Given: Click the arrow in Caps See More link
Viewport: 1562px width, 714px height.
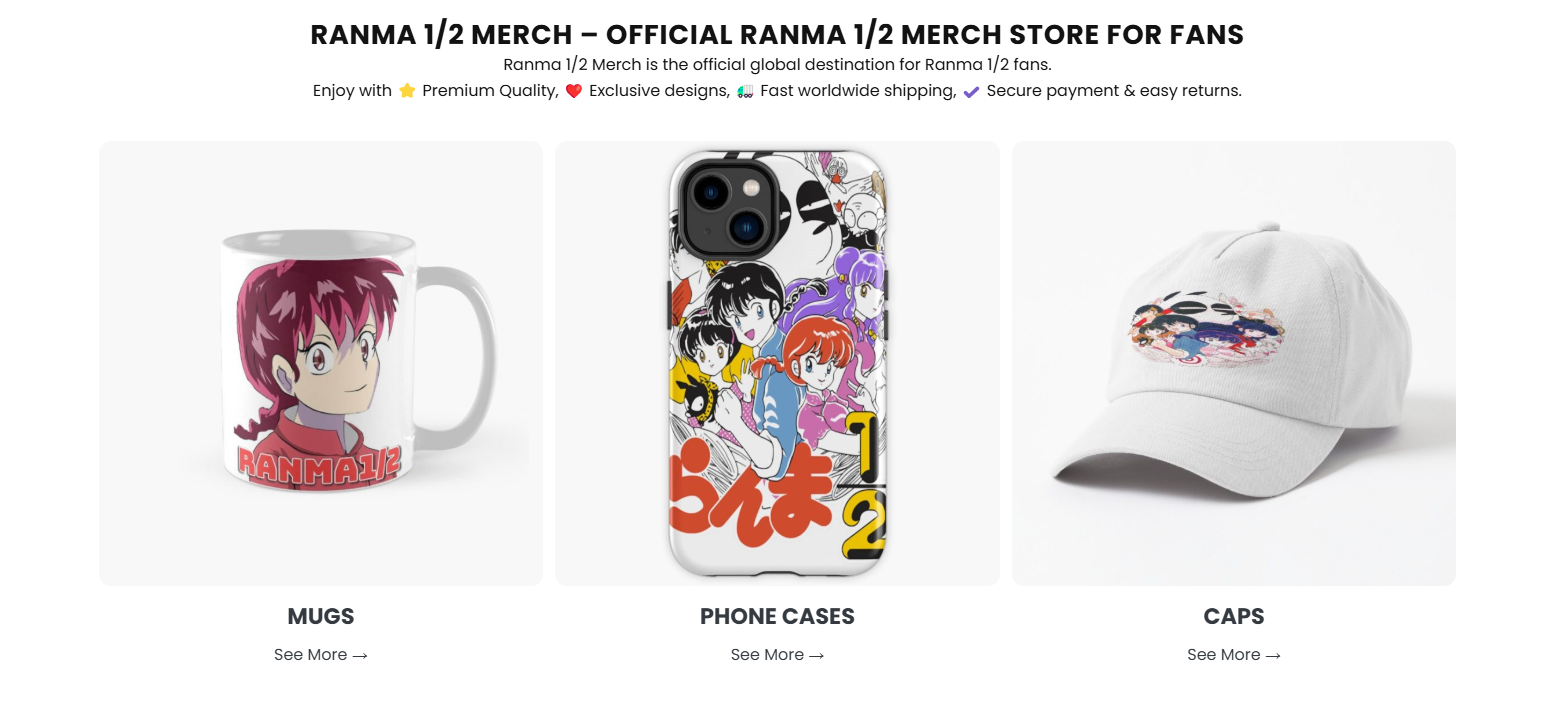Looking at the screenshot, I should (x=1272, y=655).
